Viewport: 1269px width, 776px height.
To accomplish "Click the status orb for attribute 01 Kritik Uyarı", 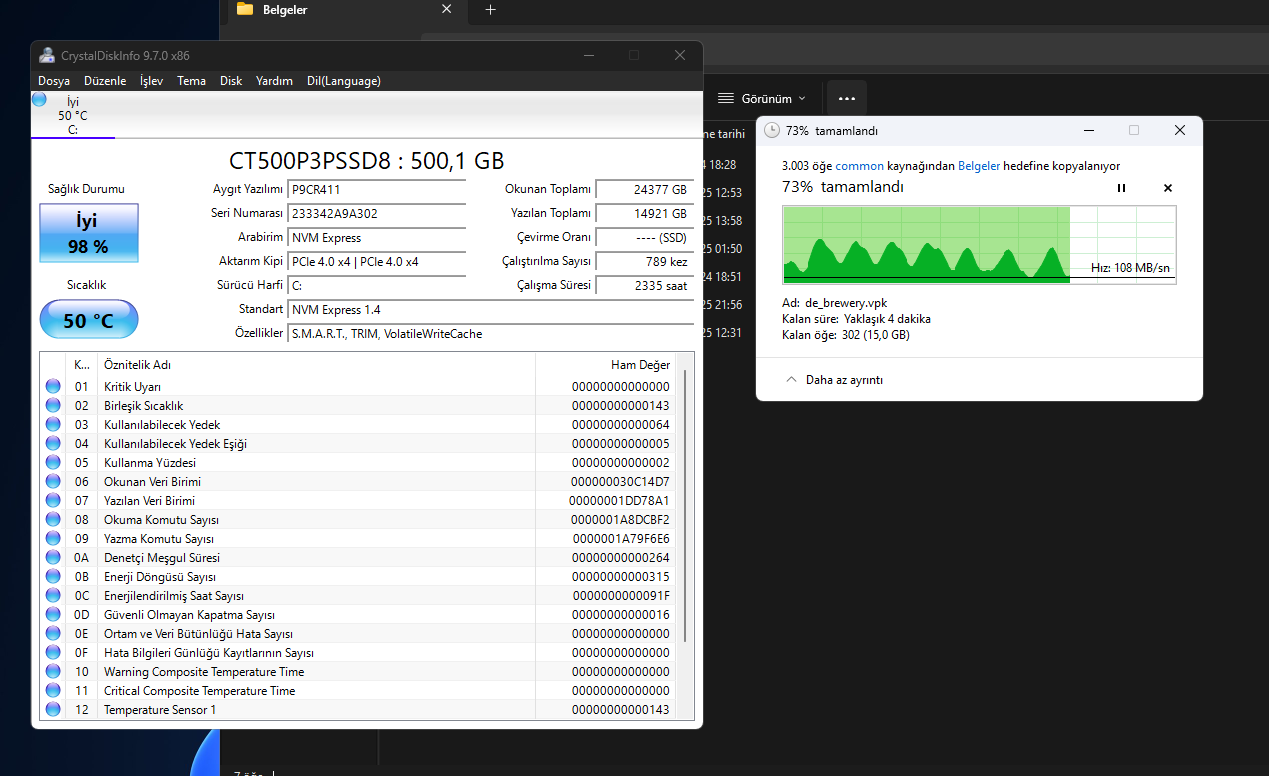I will 53,387.
